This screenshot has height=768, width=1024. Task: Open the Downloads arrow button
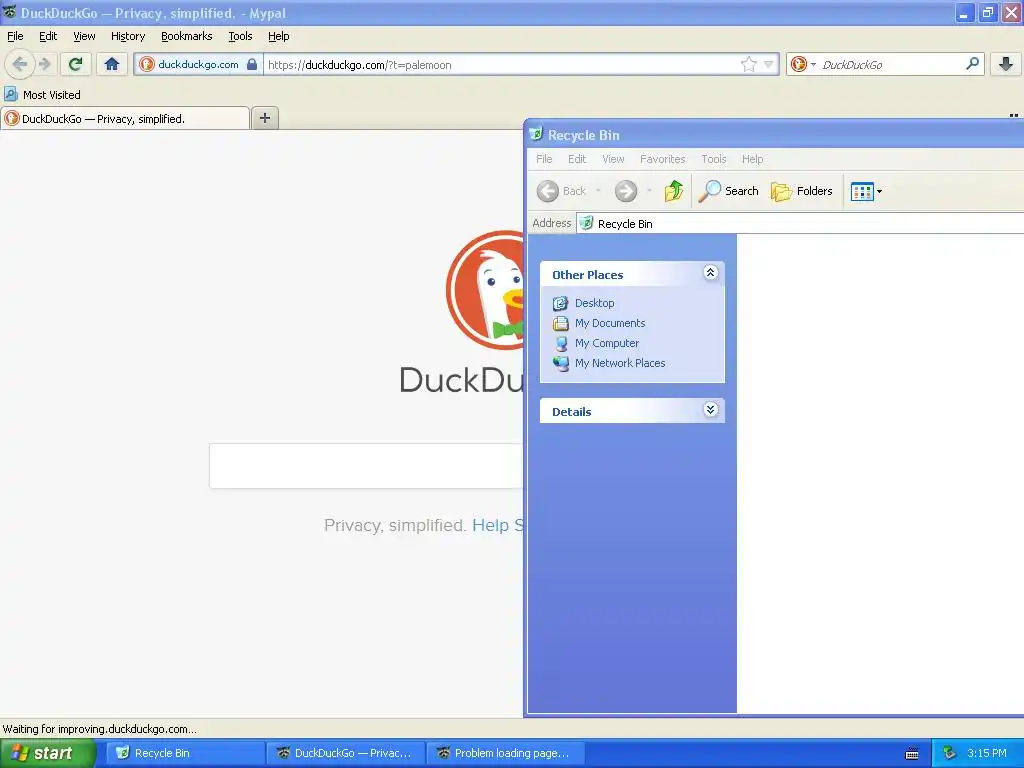(1006, 64)
